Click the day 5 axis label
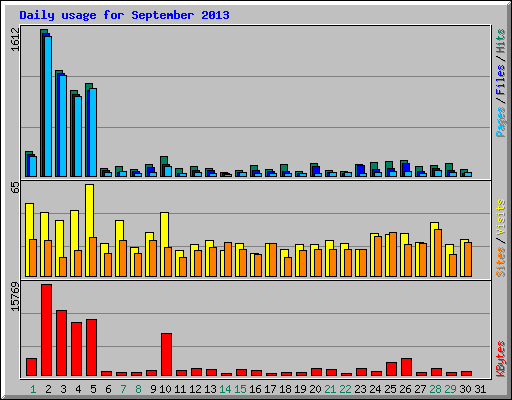 pos(93,389)
